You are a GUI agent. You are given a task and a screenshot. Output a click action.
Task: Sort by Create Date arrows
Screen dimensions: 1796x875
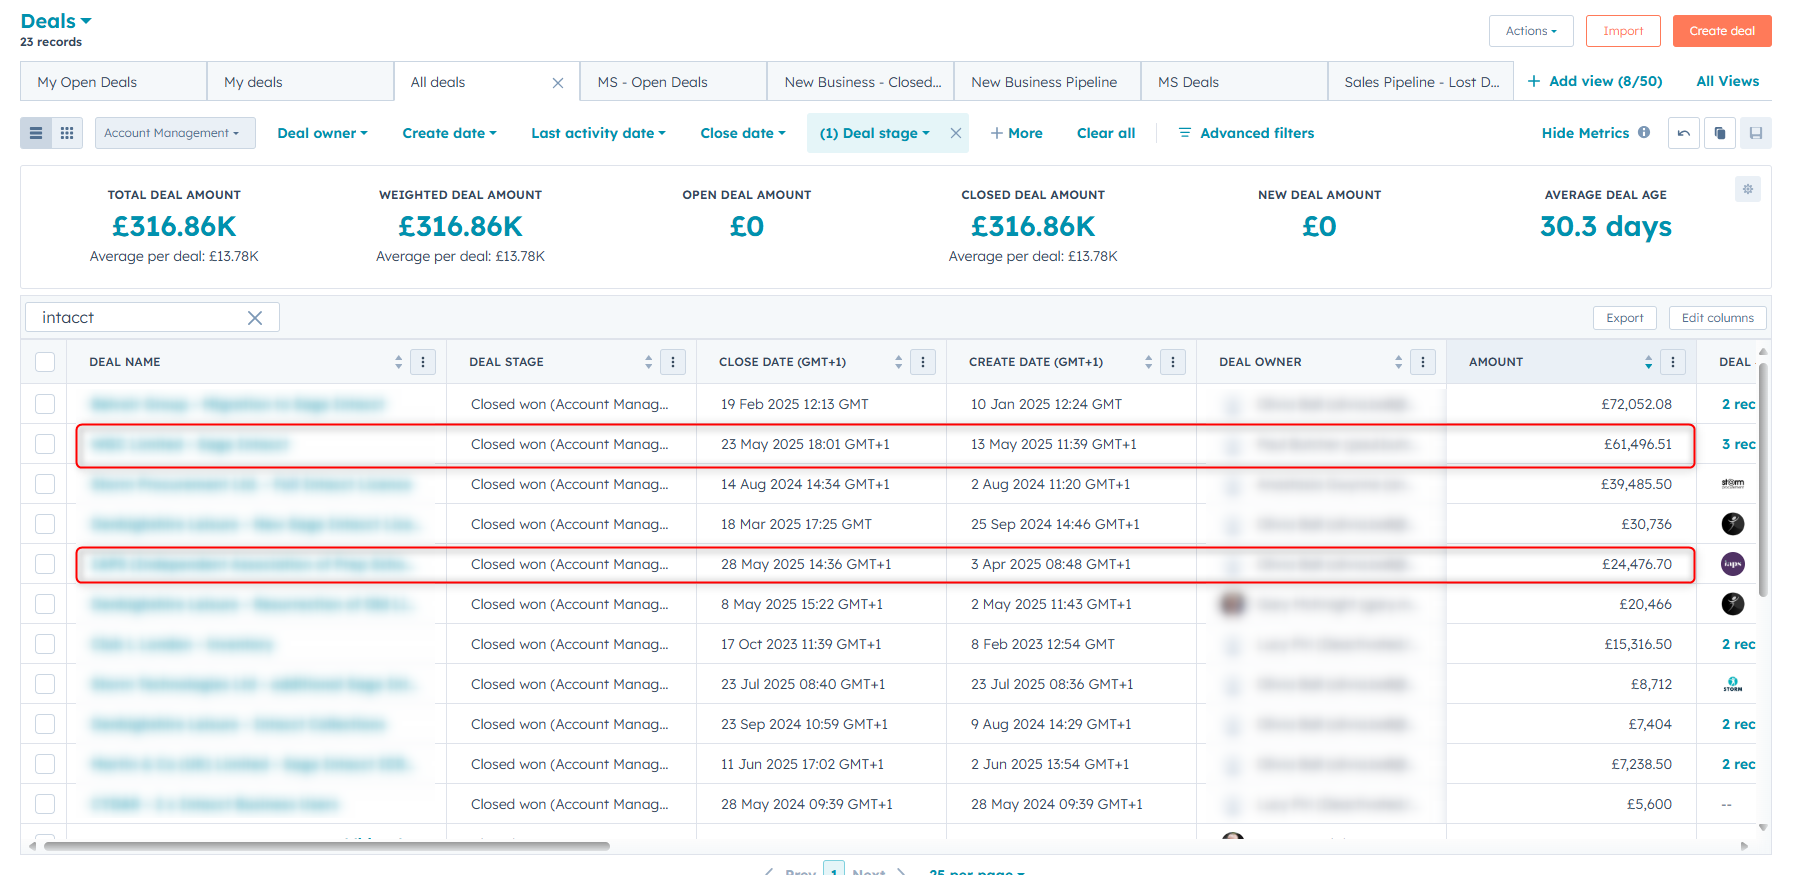pyautogui.click(x=1149, y=362)
